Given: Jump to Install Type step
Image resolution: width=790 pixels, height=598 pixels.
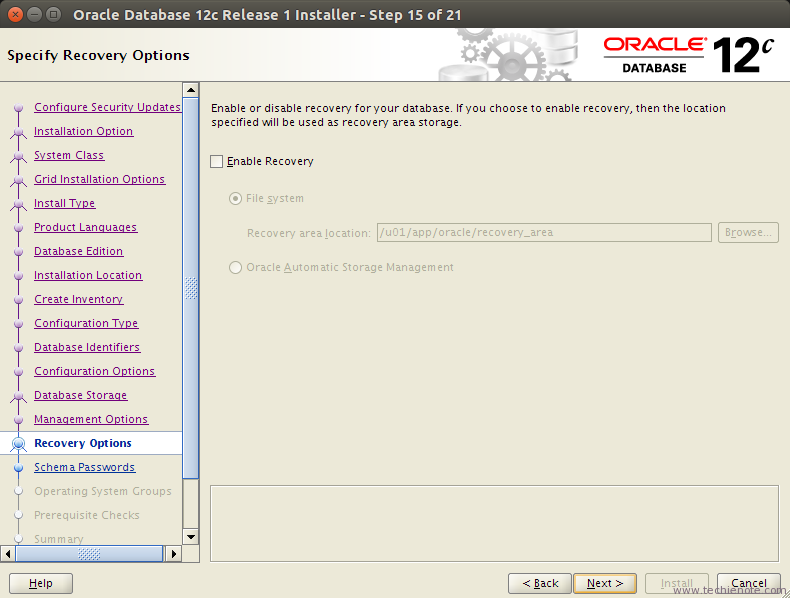Looking at the screenshot, I should (64, 203).
